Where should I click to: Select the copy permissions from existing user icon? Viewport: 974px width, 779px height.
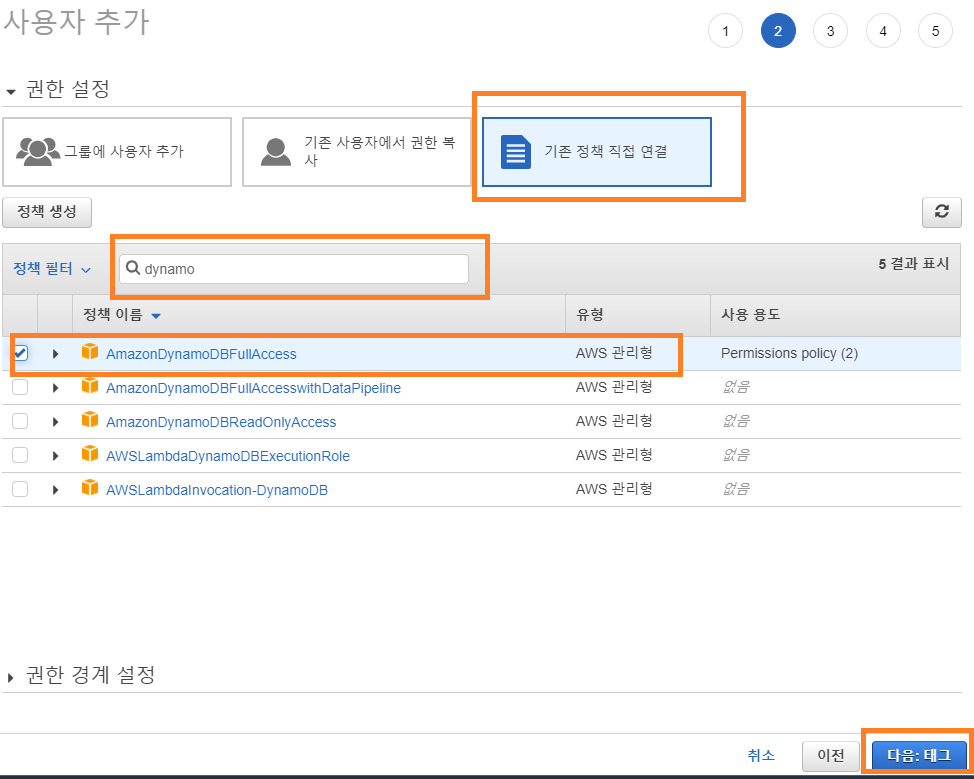click(x=275, y=151)
